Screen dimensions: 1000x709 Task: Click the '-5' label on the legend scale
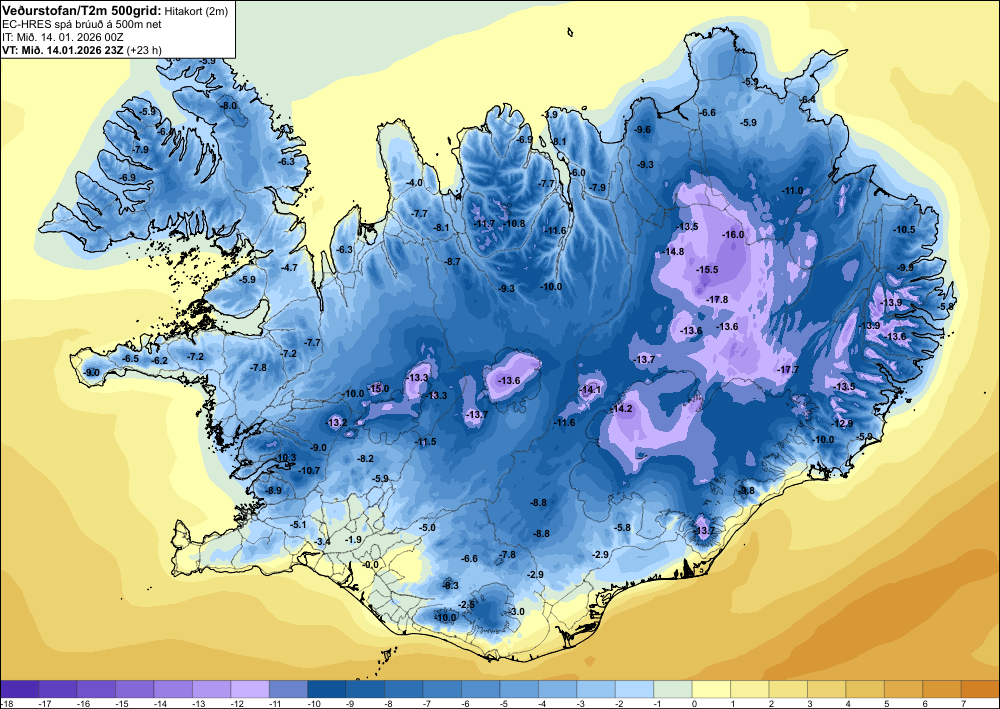(504, 703)
